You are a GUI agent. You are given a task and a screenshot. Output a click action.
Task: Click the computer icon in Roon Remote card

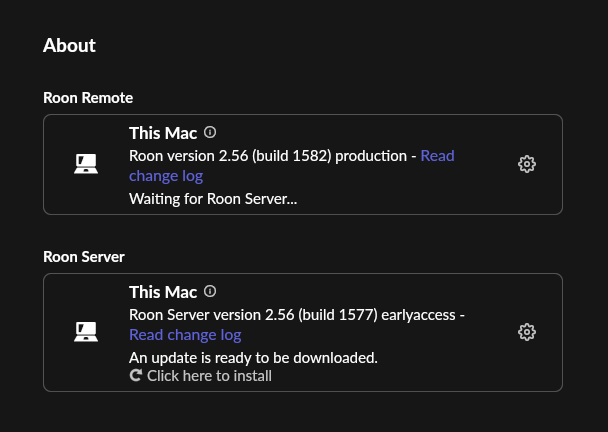click(86, 164)
